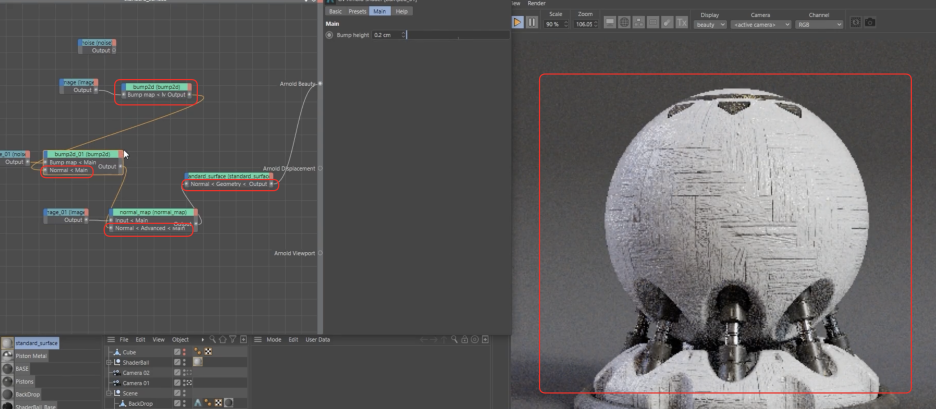Click the Arnold Beauty output port
Screen dimensions: 936x409
[x=320, y=84]
